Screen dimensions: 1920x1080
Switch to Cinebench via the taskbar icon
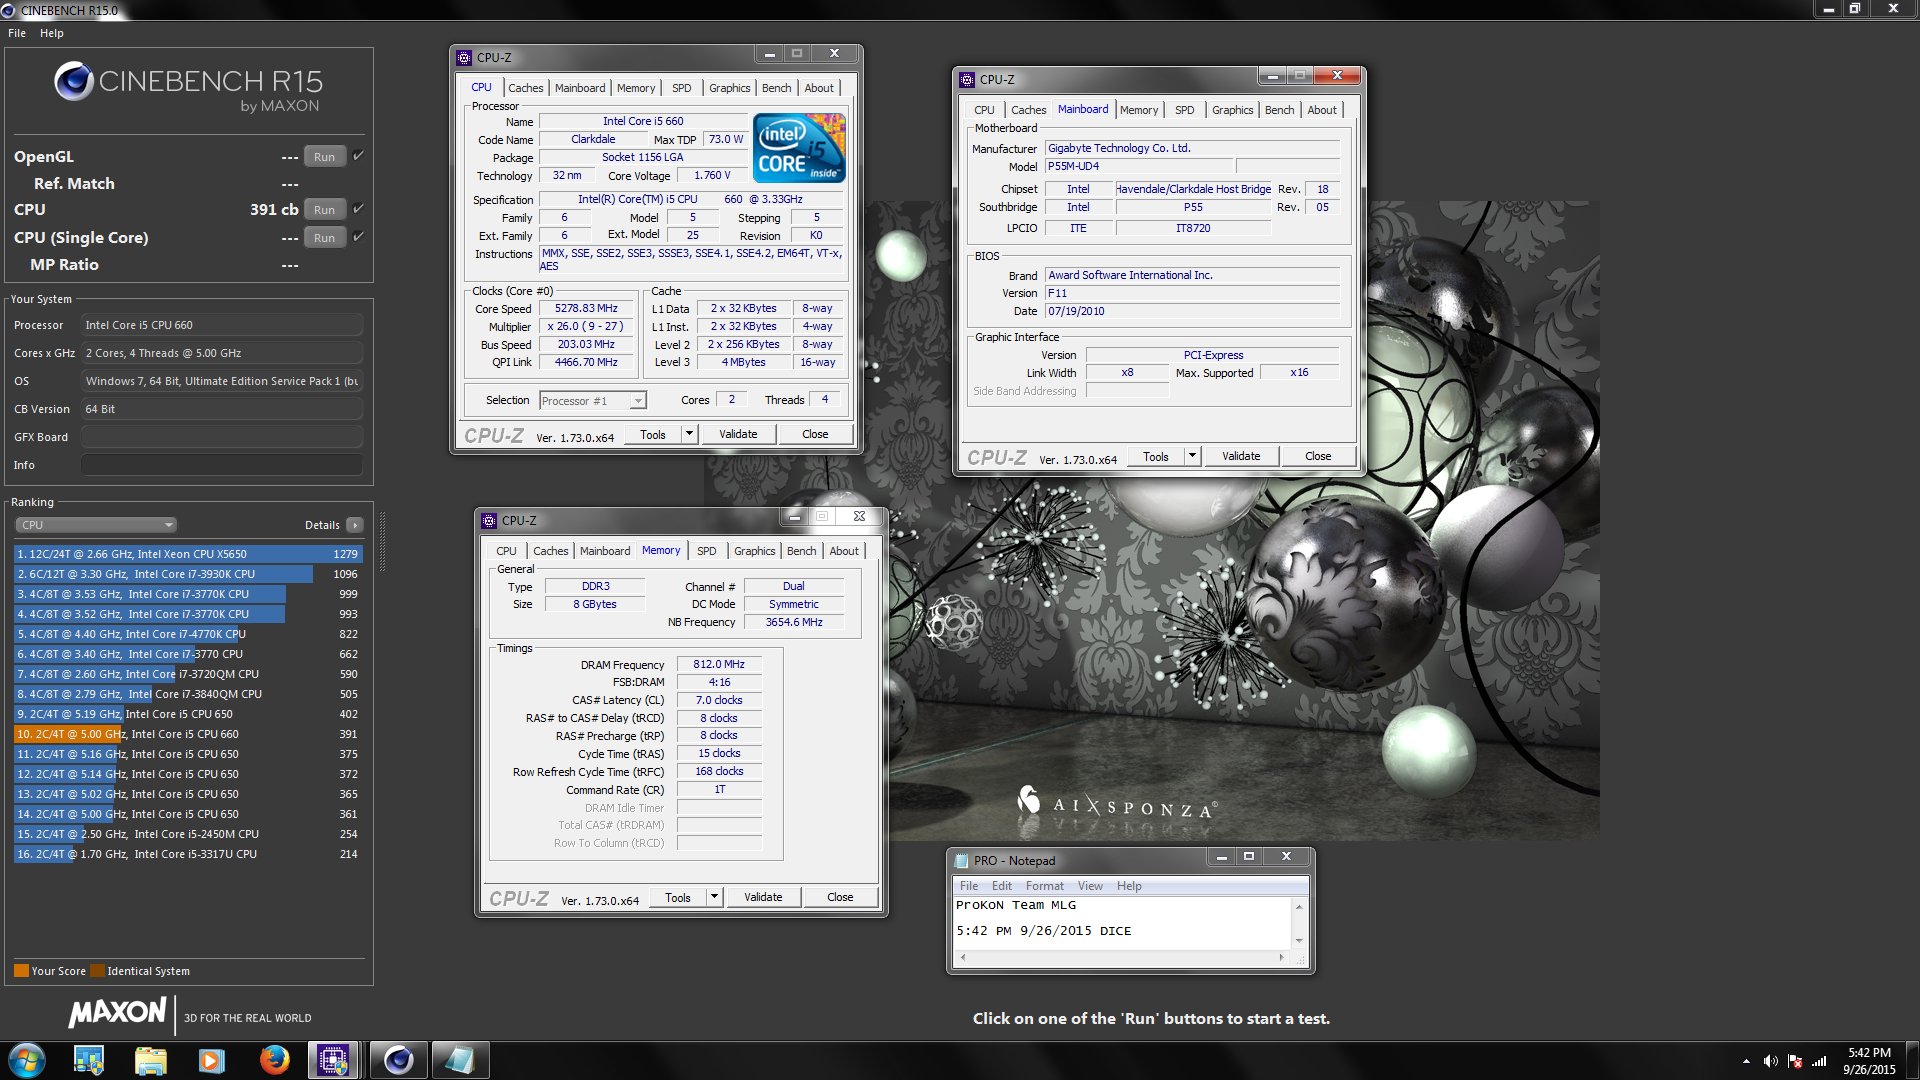coord(398,1060)
